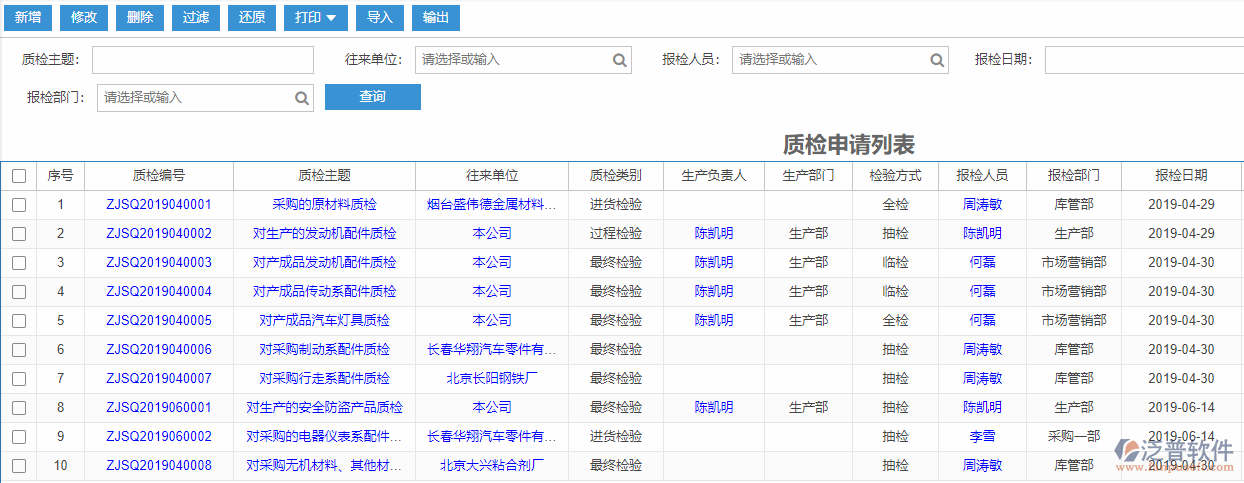Image resolution: width=1244 pixels, height=483 pixels.
Task: Click the 过滤 button
Action: click(196, 17)
